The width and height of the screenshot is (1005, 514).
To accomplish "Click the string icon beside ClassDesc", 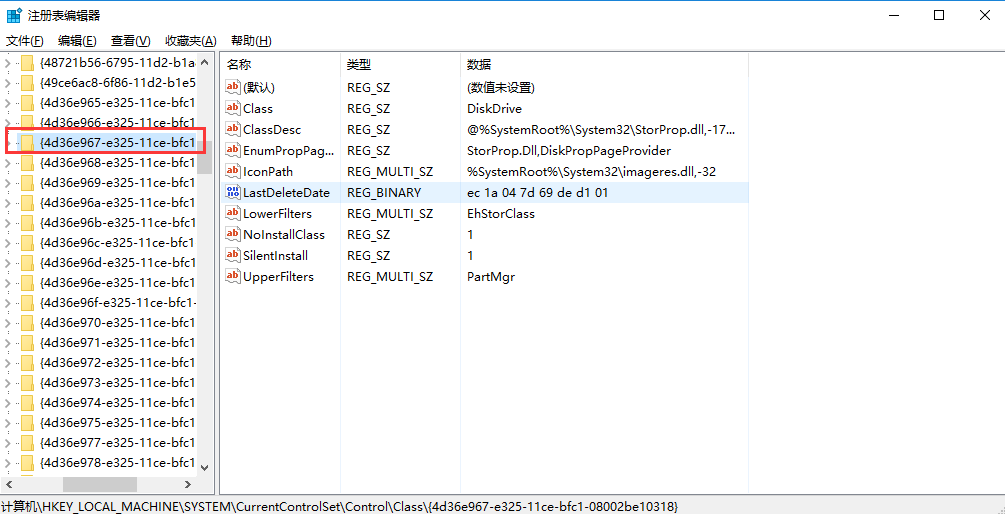I will click(x=233, y=129).
